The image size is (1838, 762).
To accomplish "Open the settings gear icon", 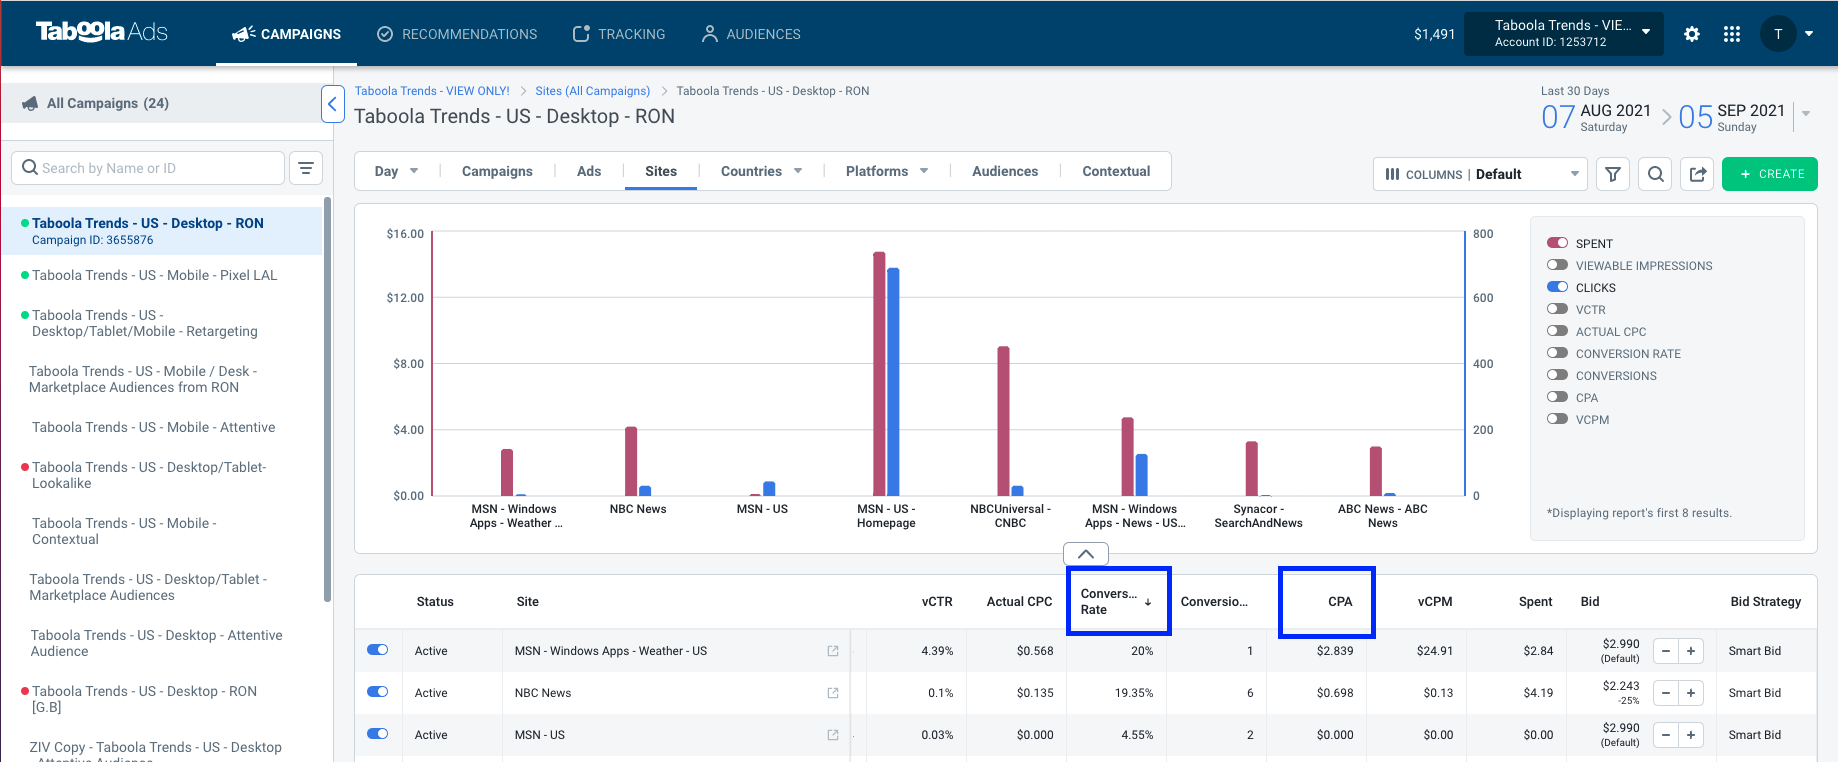I will [x=1692, y=34].
